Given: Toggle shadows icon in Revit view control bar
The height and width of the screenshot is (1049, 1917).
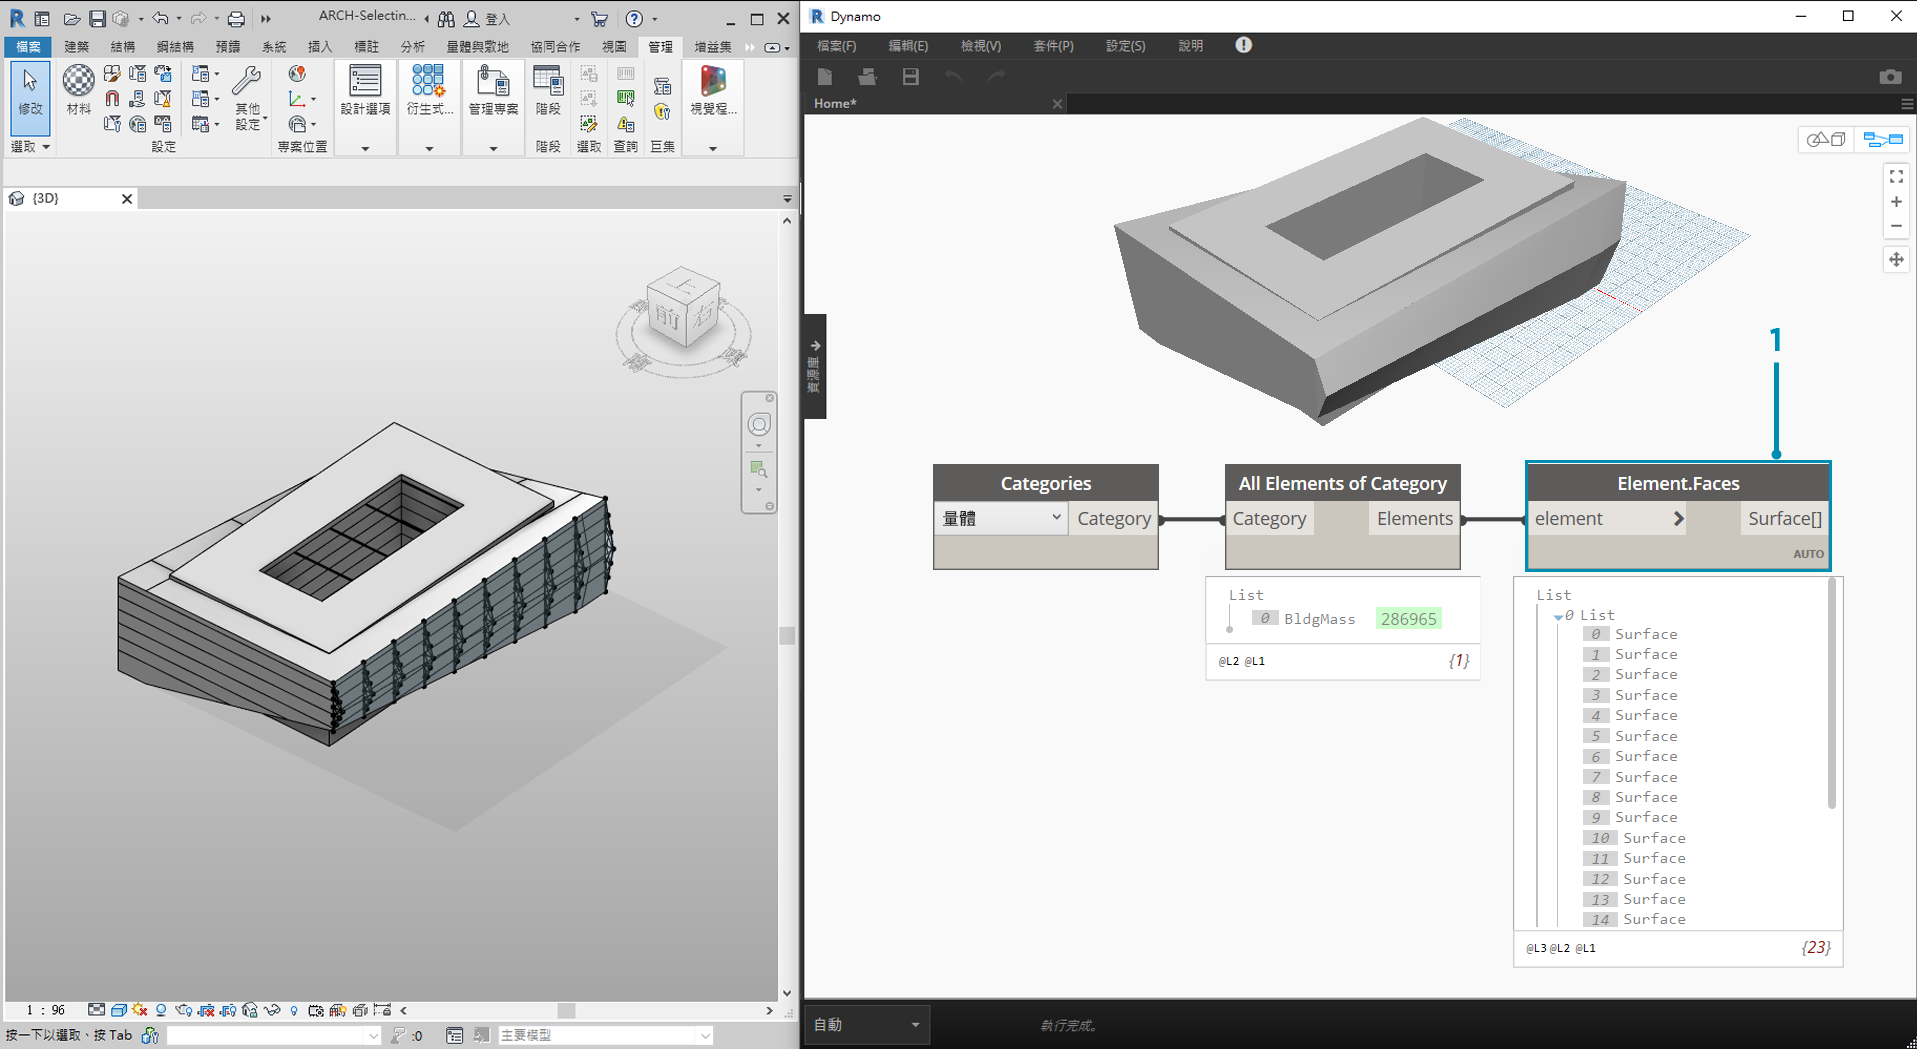Looking at the screenshot, I should (161, 1010).
